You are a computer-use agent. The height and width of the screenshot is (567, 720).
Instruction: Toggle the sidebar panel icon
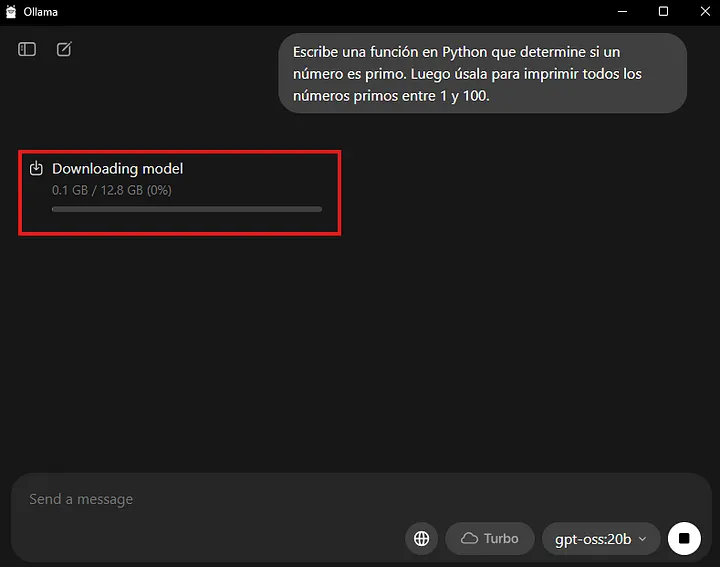click(27, 49)
